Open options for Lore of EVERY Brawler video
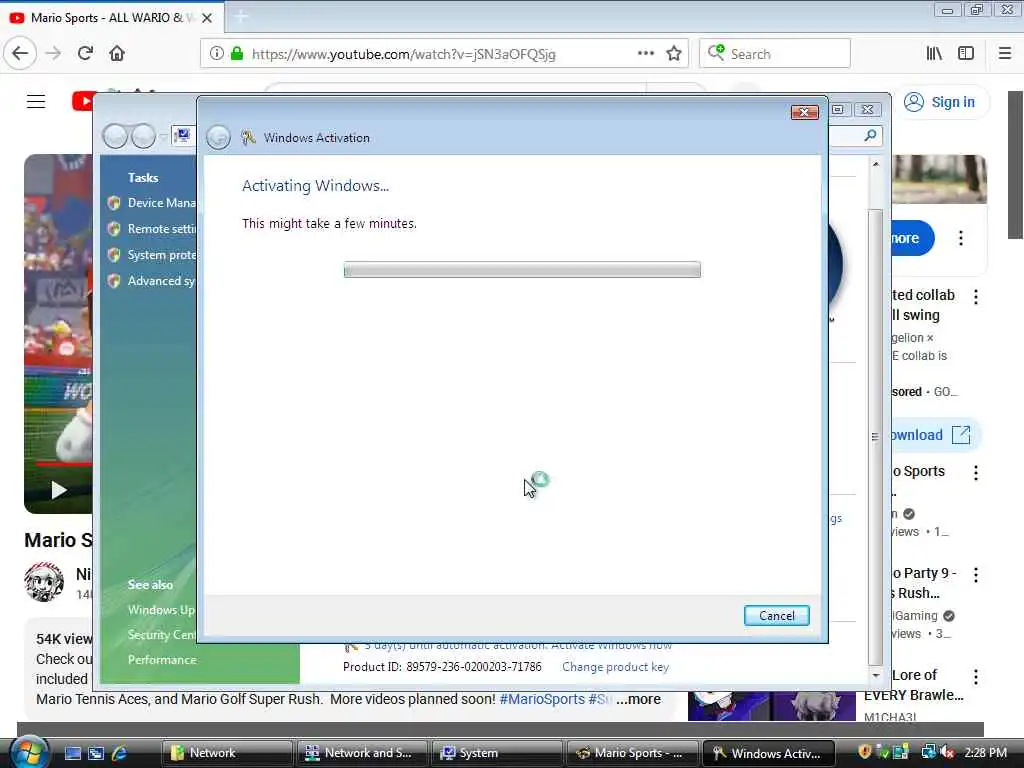This screenshot has height=768, width=1024. 976,677
